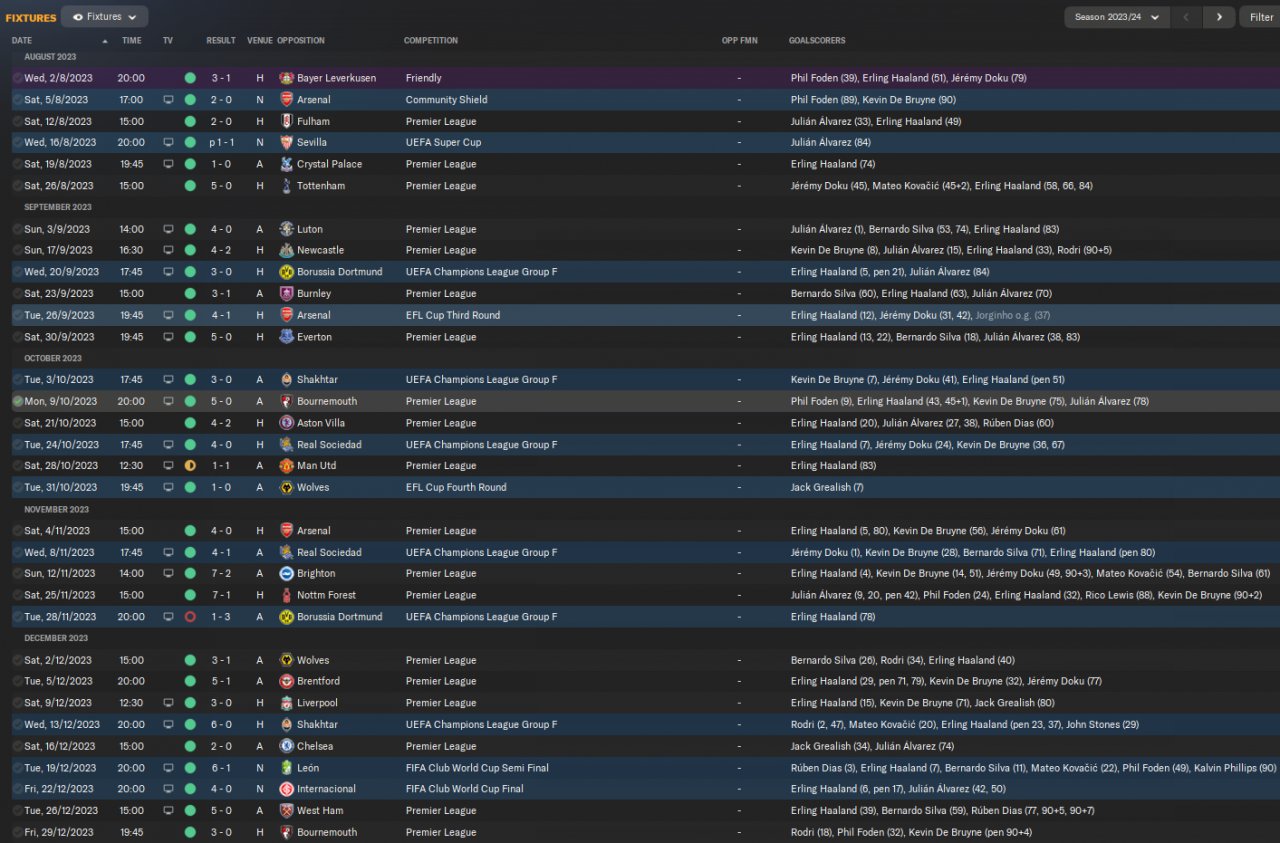Select the row circle beside Sun, 12/11/2023

[17, 574]
